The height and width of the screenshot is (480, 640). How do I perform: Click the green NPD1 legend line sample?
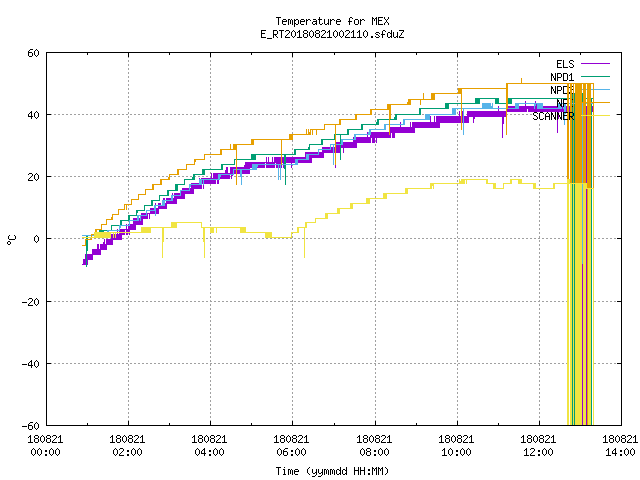pos(595,76)
